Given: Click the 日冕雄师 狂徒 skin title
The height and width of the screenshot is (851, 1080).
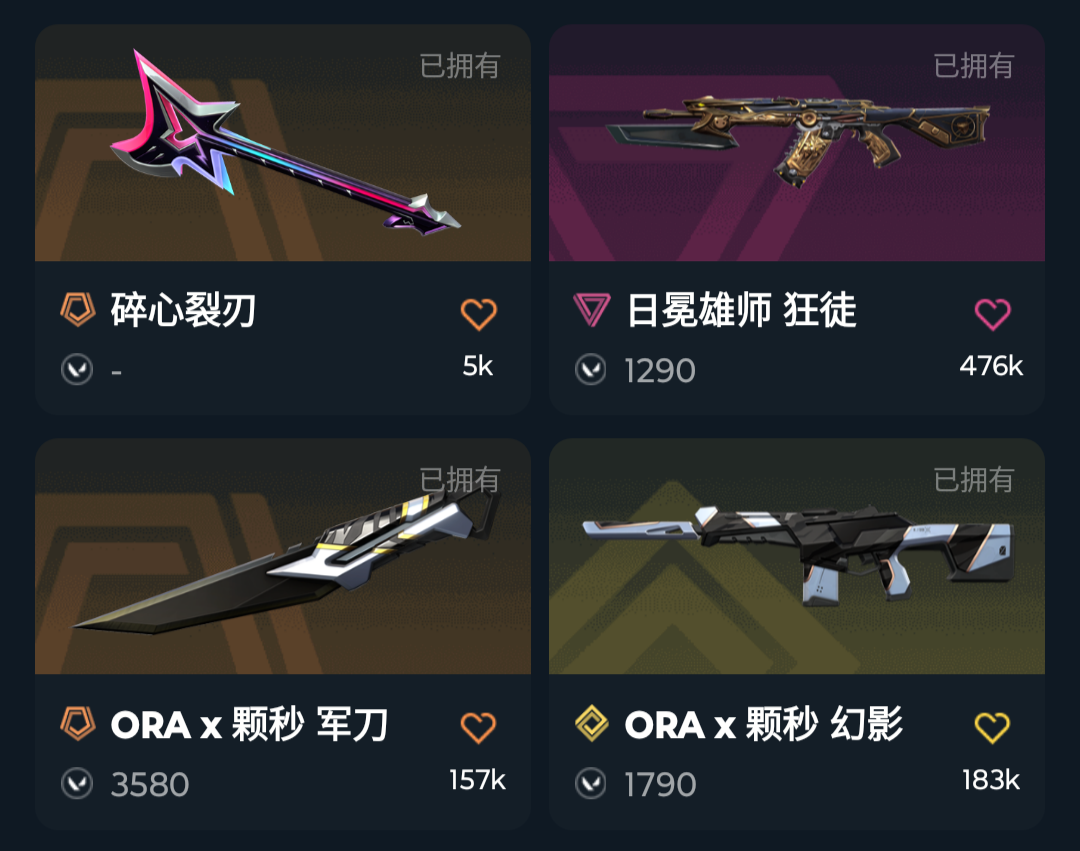Looking at the screenshot, I should coord(742,310).
